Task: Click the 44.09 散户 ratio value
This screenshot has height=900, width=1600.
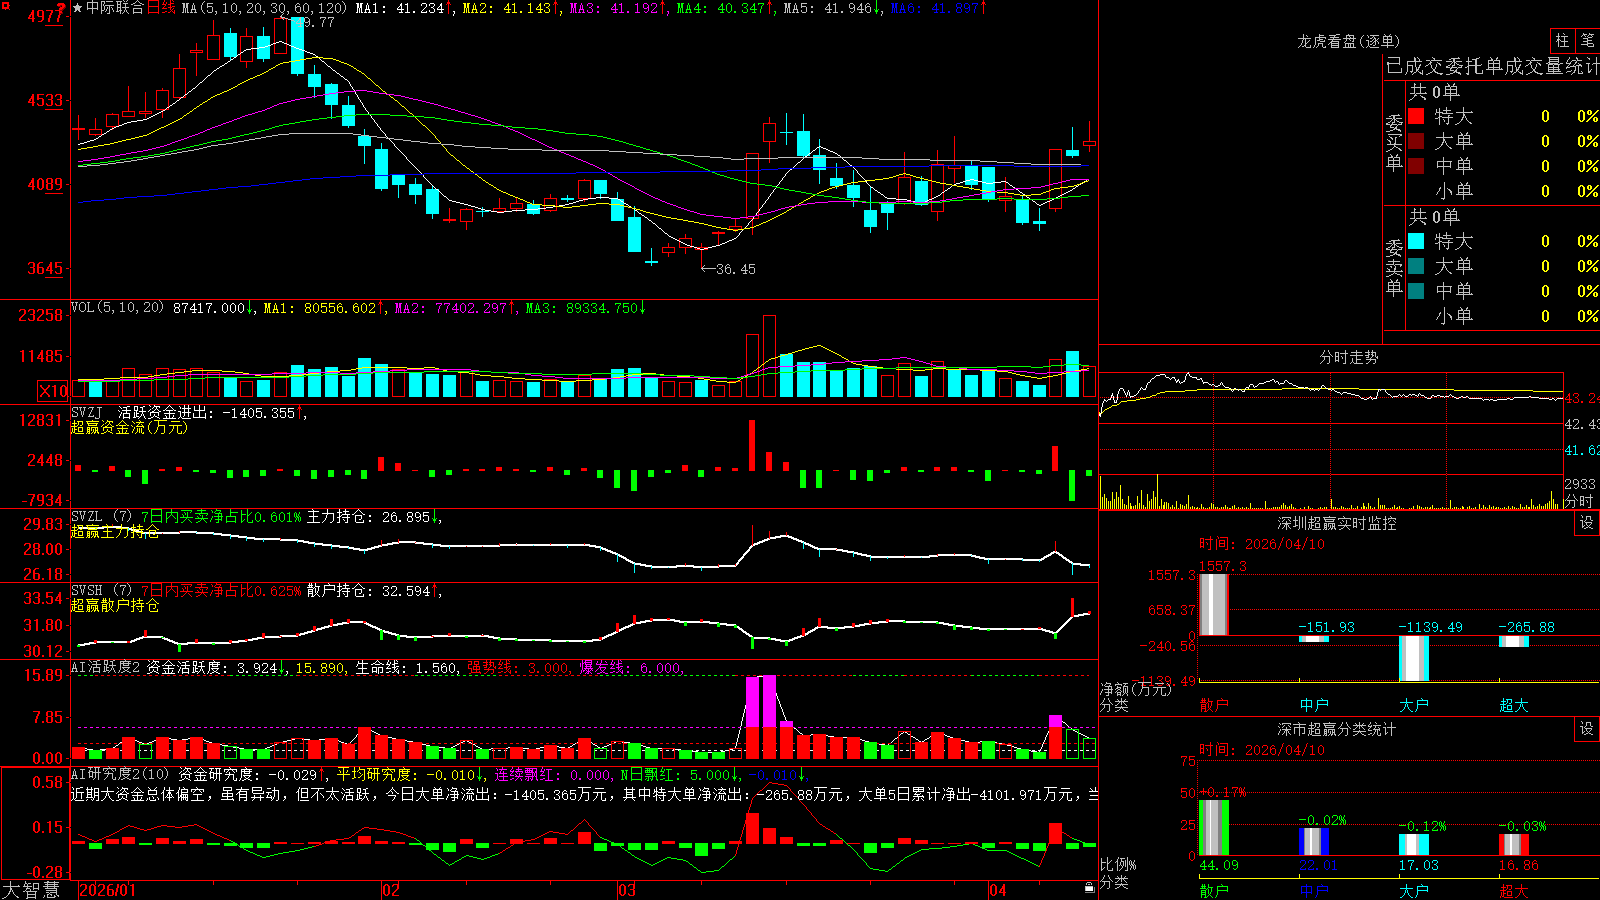Action: click(x=1219, y=865)
